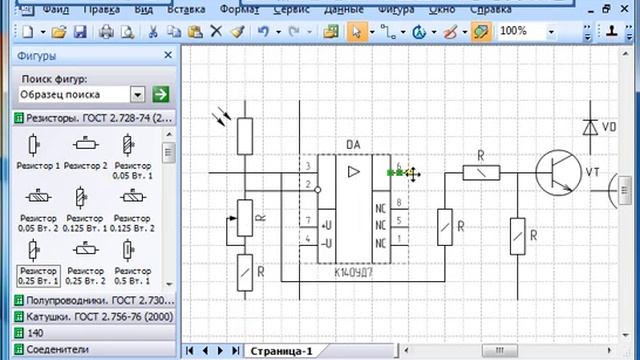
Task: Click the Поиск фигур search field
Action: [x=74, y=95]
